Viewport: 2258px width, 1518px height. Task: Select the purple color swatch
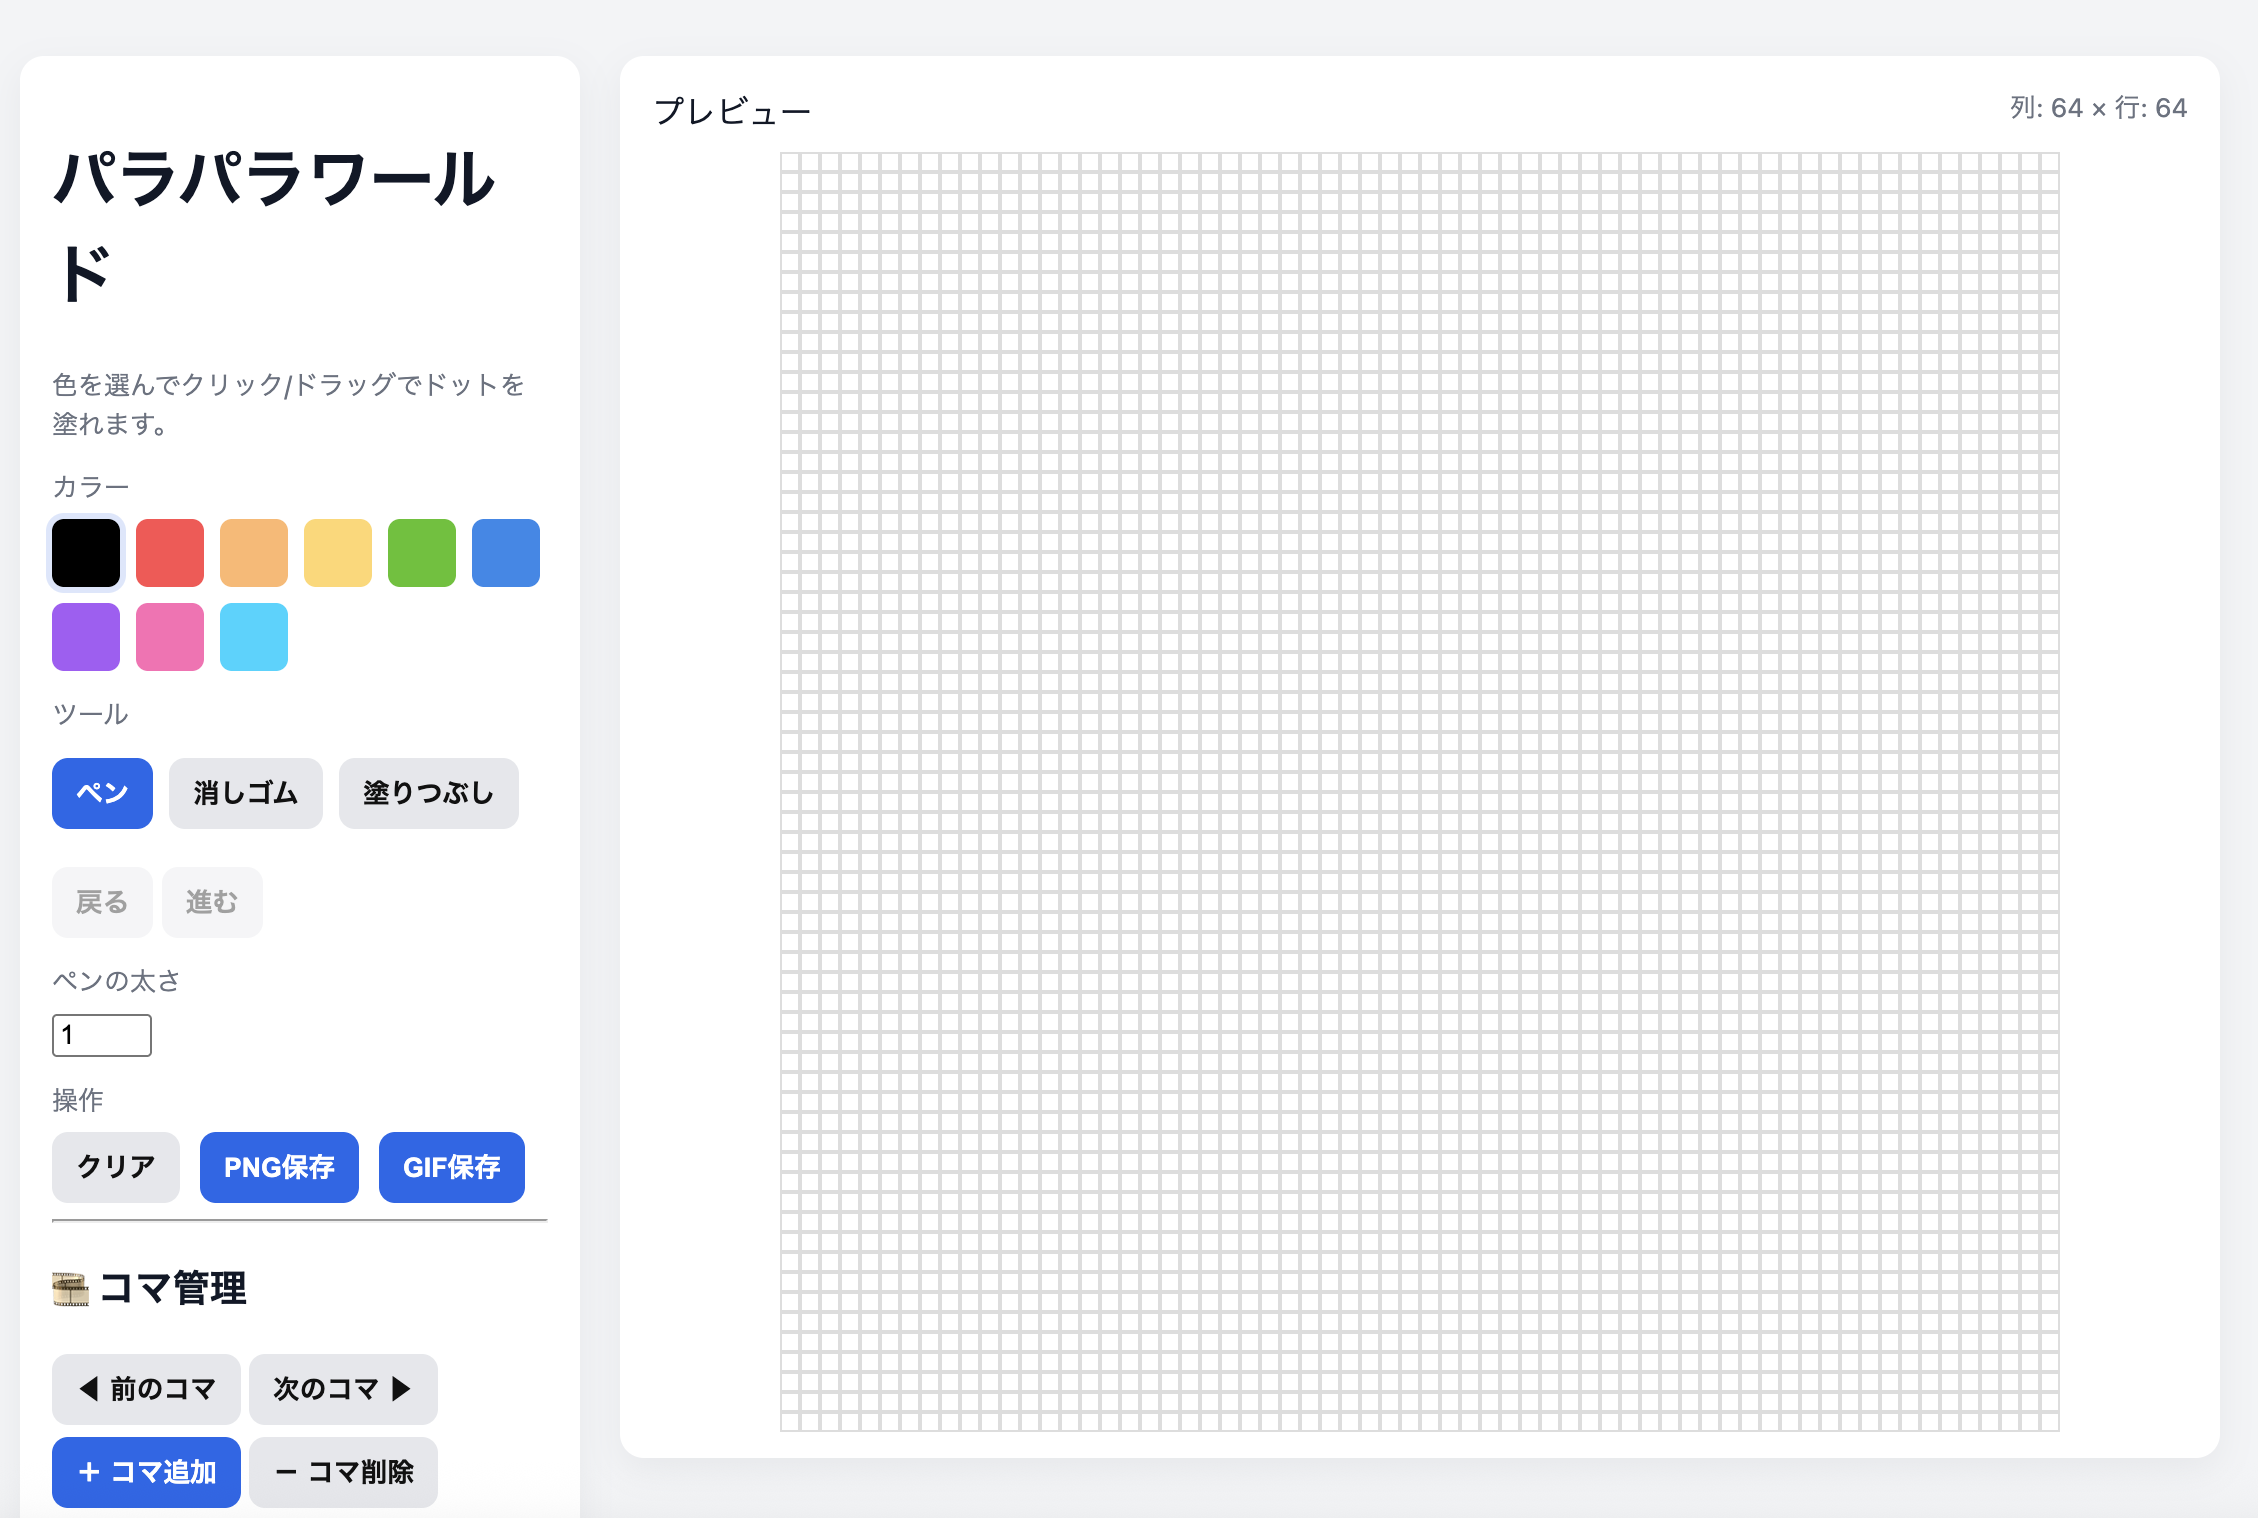86,637
